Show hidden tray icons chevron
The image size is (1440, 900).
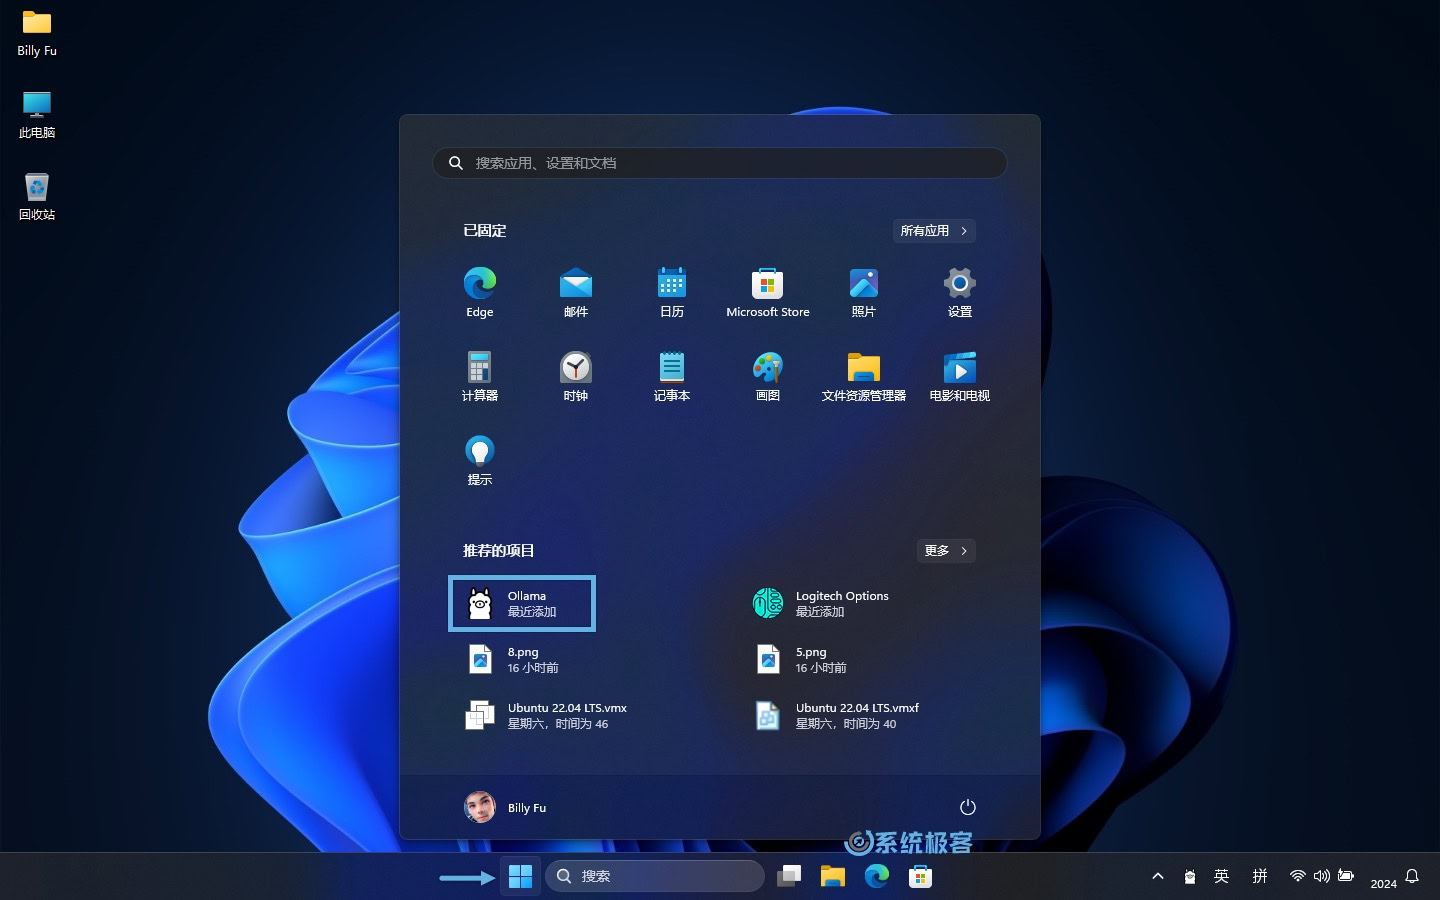pos(1158,876)
